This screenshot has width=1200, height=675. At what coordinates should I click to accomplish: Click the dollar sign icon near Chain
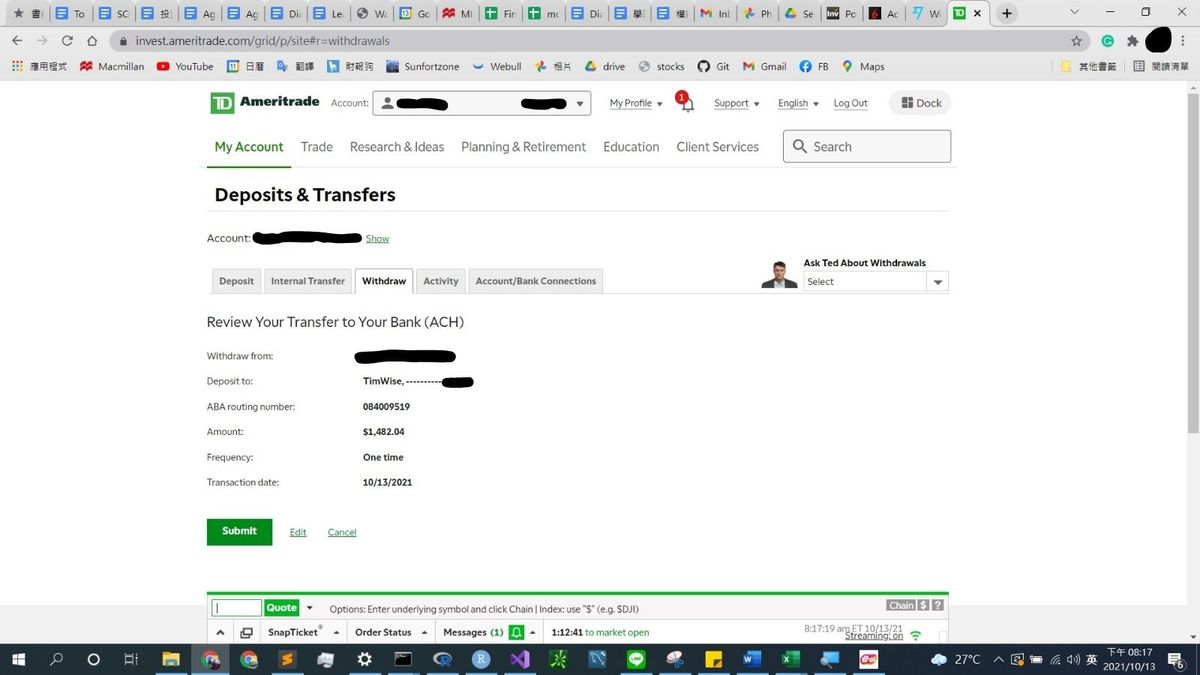click(x=924, y=605)
